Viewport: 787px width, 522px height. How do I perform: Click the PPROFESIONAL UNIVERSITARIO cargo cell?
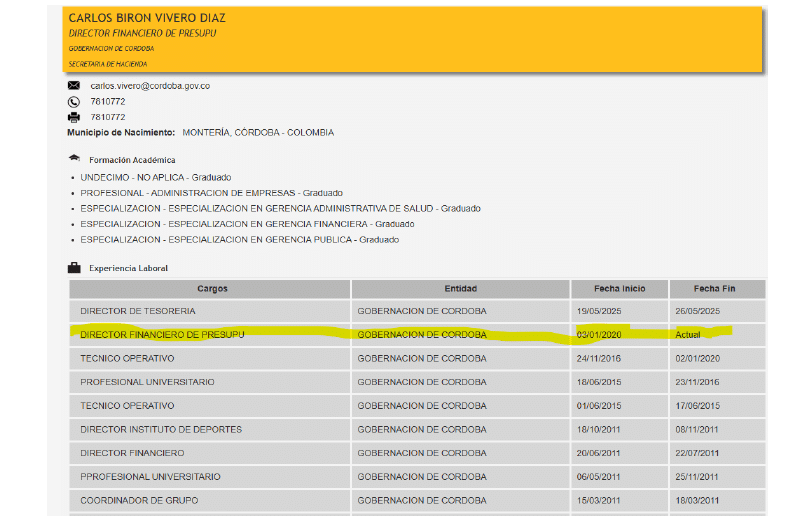point(210,477)
